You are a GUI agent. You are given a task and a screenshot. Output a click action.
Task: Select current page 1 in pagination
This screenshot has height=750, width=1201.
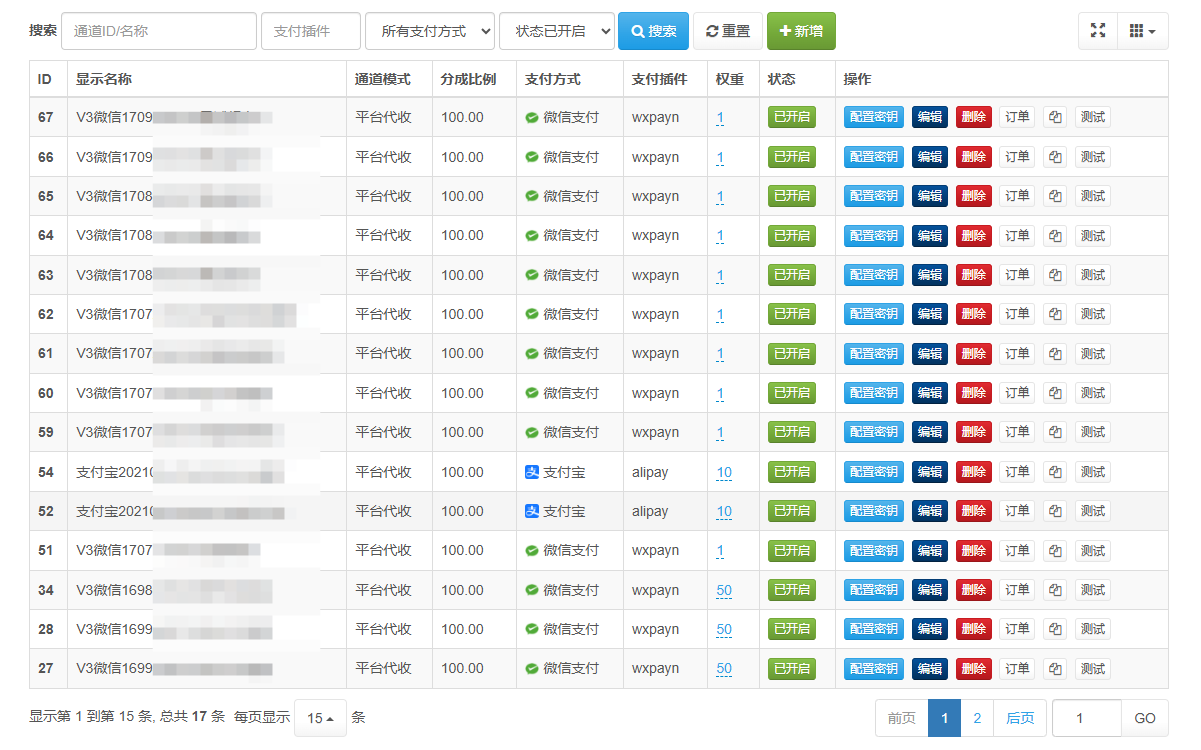945,718
